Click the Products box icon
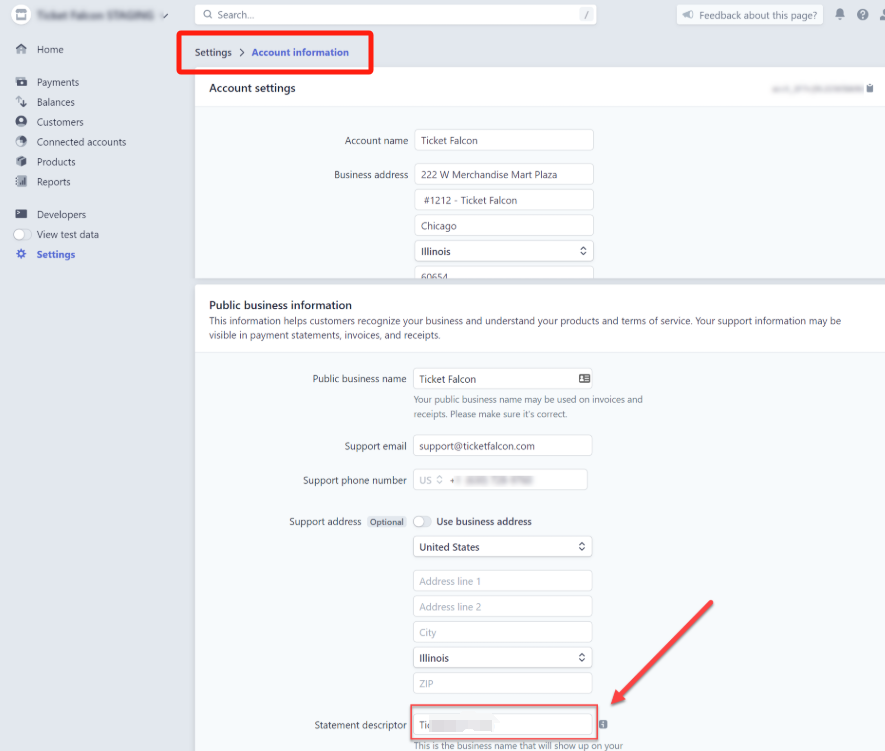Screen dimensions: 885x751 tap(21, 161)
